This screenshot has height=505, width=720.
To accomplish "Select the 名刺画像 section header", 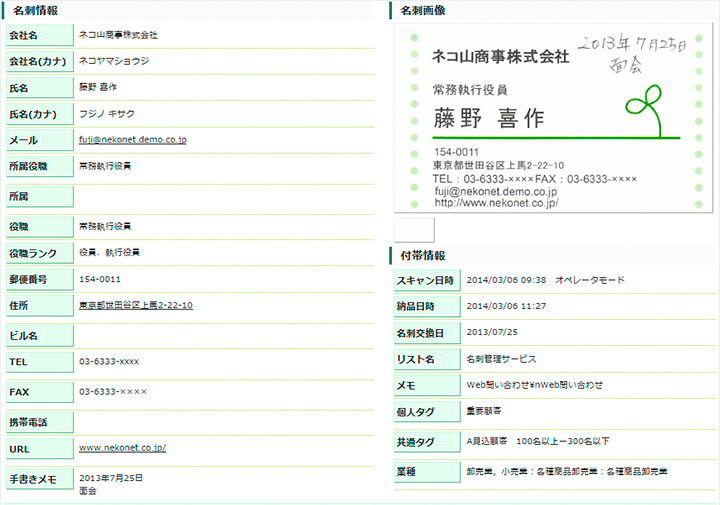I will (x=422, y=10).
